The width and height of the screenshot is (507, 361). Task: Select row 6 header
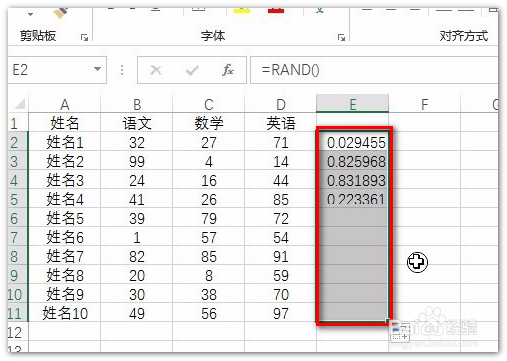pyautogui.click(x=18, y=218)
